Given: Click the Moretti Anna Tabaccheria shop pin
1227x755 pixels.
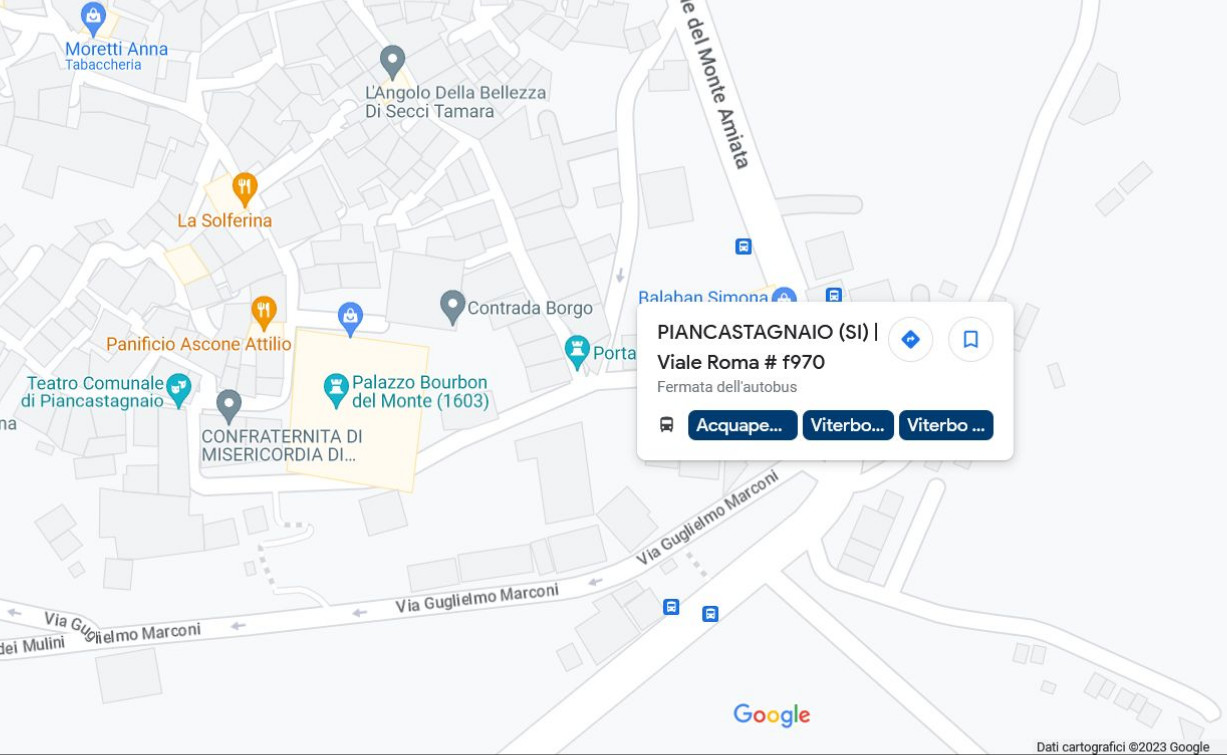Looking at the screenshot, I should (93, 16).
